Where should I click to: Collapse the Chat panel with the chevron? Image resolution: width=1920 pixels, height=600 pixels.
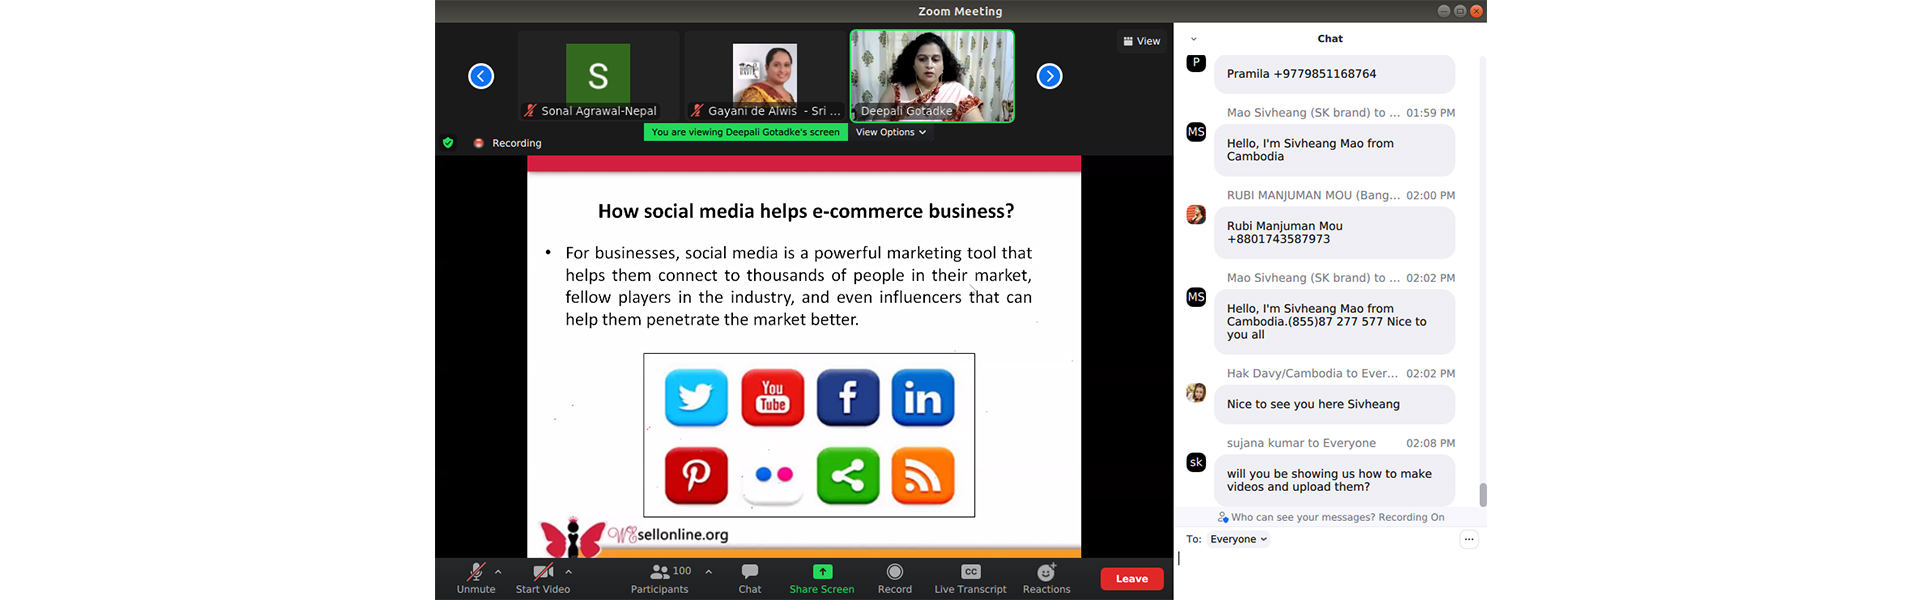(x=1193, y=39)
